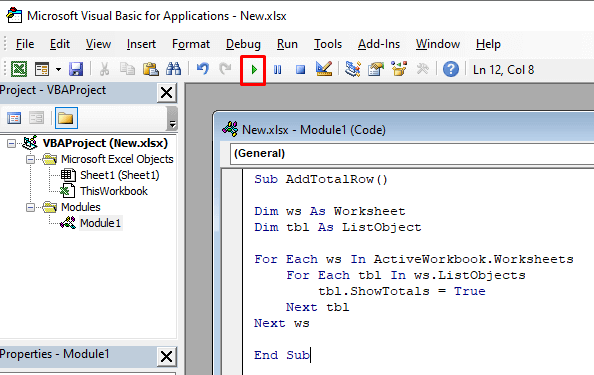Click the View Microsoft Excel toolbar icon
Screen dimensions: 594x375
click(19, 69)
